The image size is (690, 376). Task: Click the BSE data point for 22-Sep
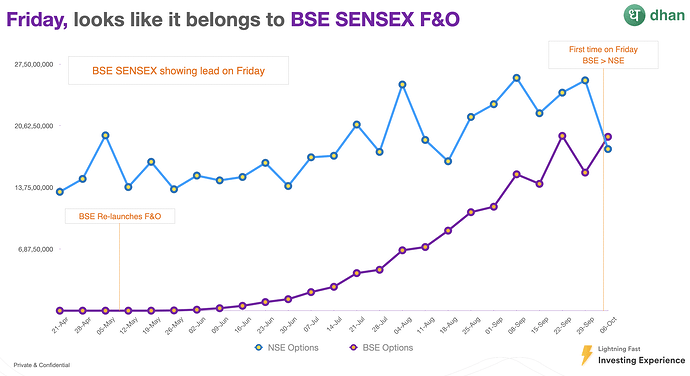[x=562, y=136]
